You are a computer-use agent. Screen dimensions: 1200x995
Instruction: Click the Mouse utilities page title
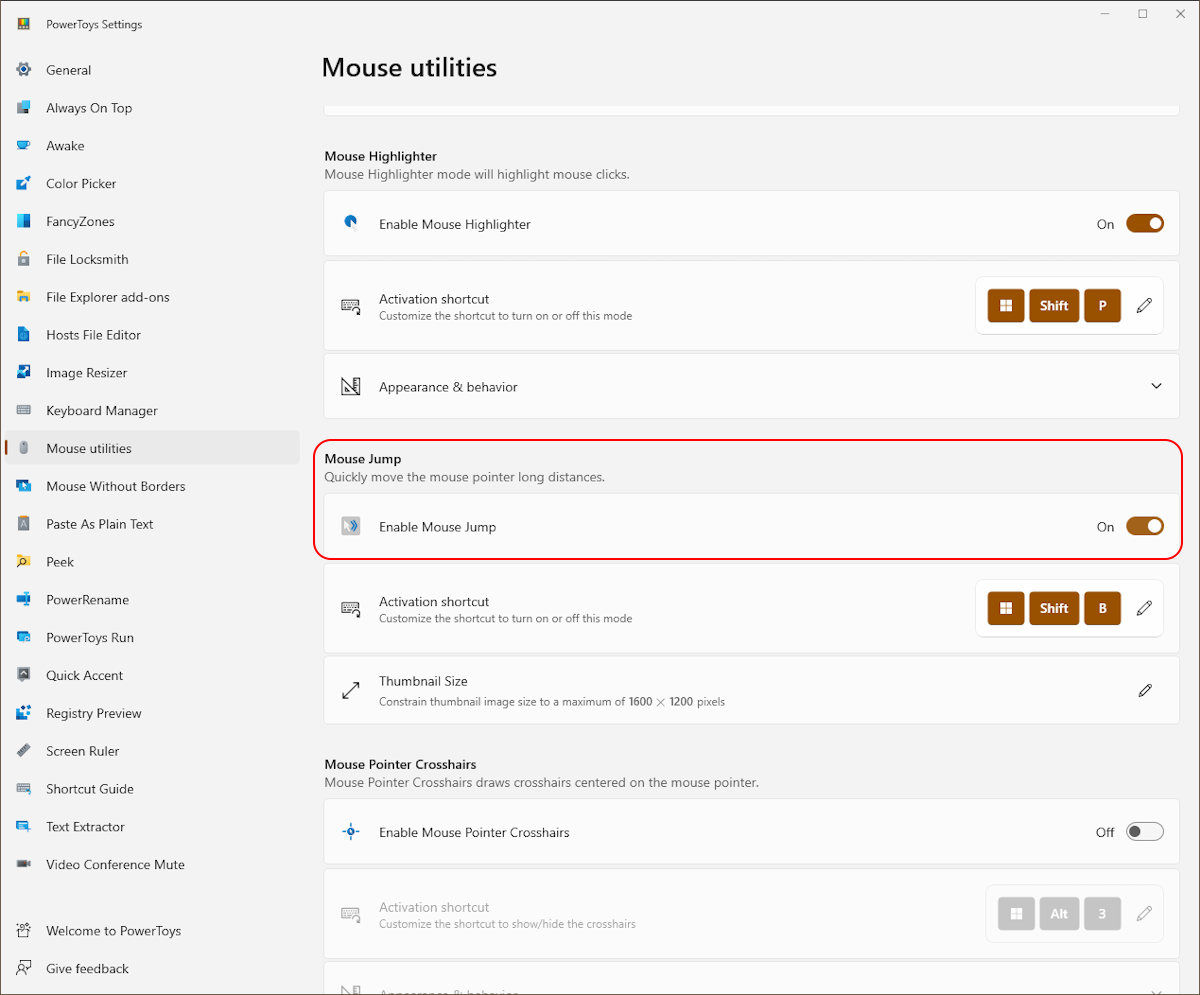(409, 68)
